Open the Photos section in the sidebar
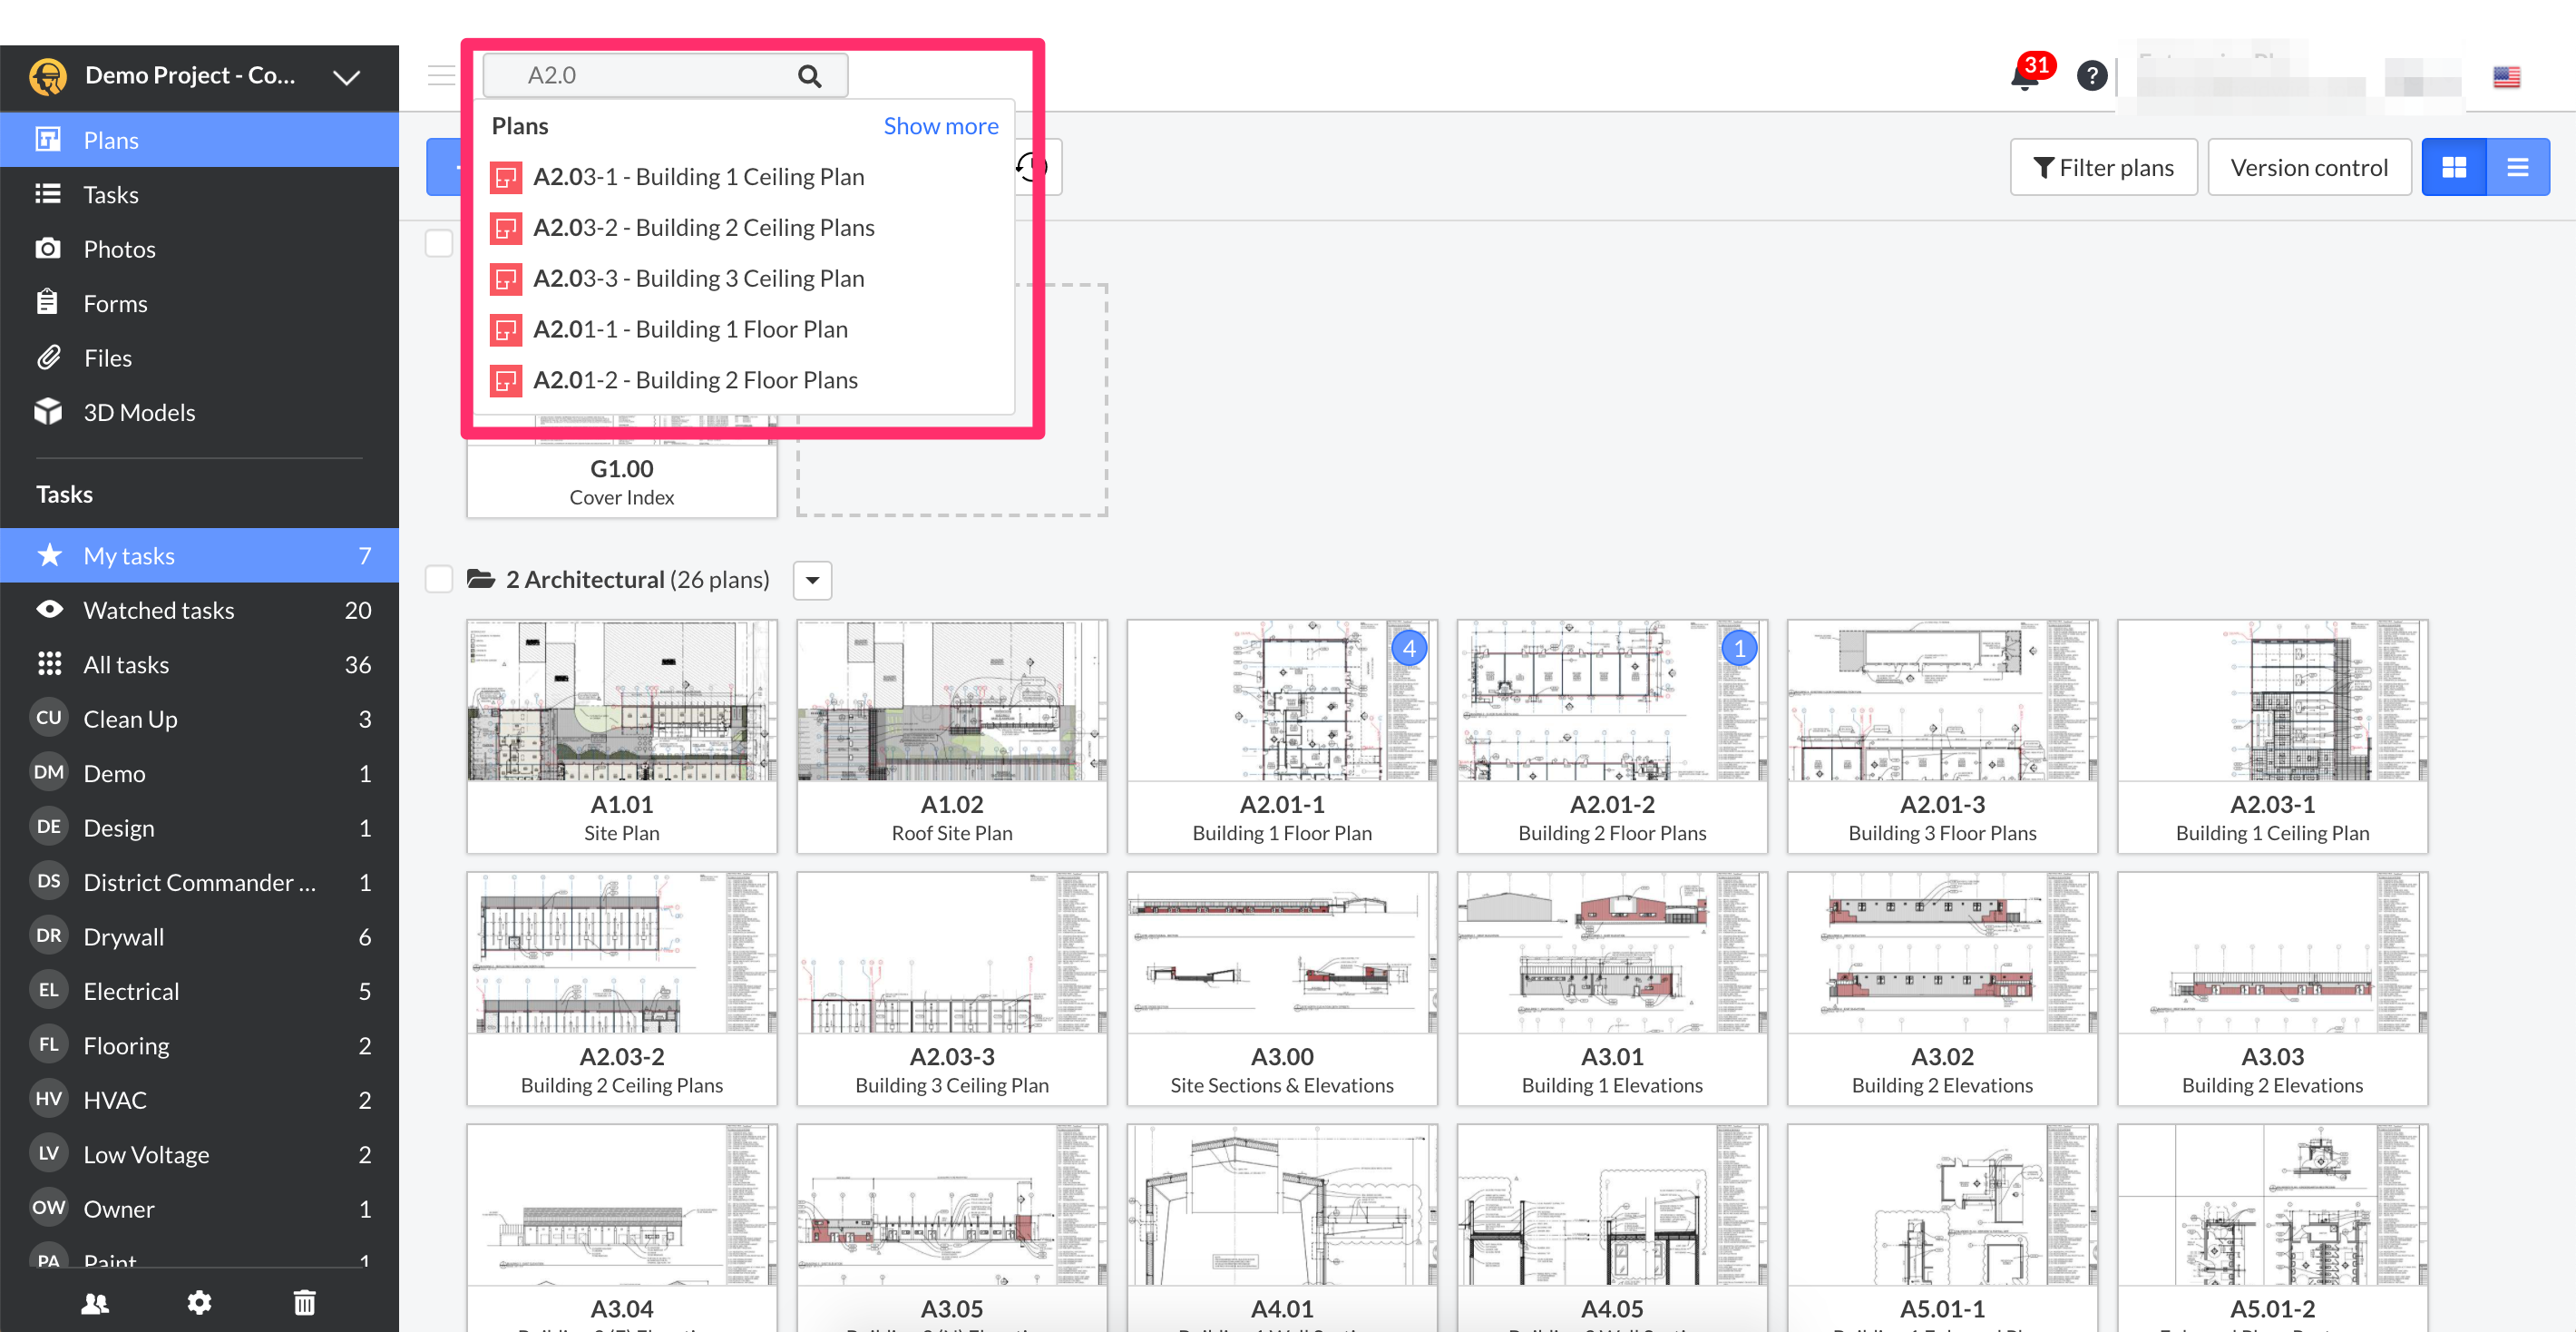 (119, 248)
